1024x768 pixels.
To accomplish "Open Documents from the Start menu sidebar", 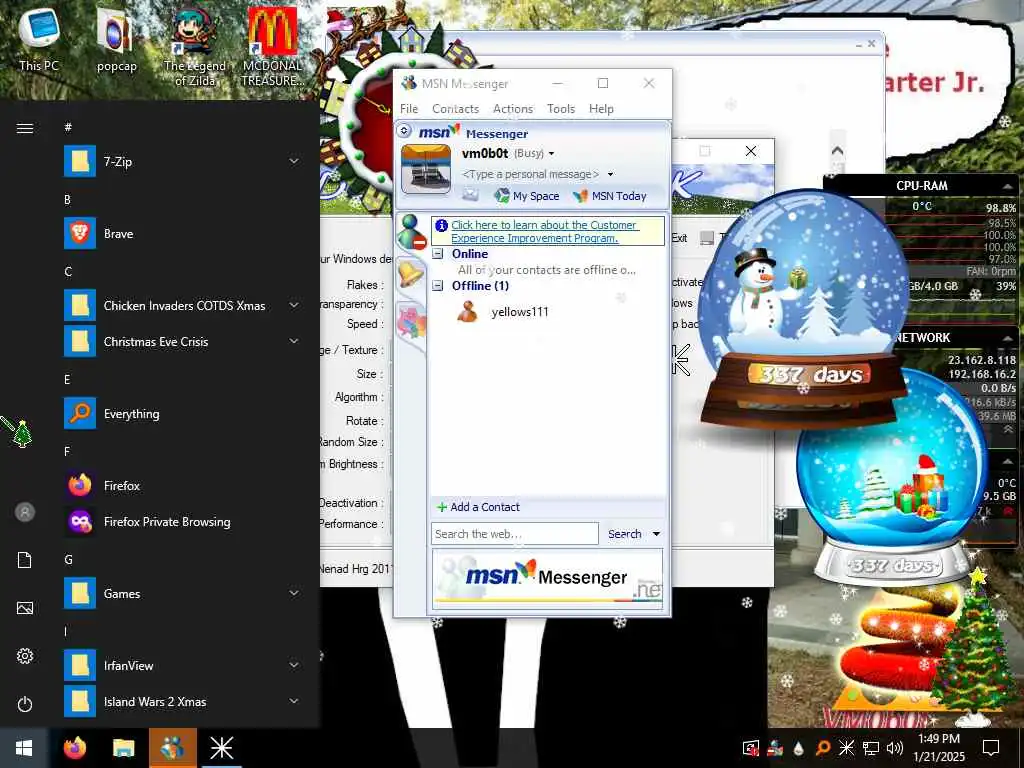I will (x=25, y=560).
